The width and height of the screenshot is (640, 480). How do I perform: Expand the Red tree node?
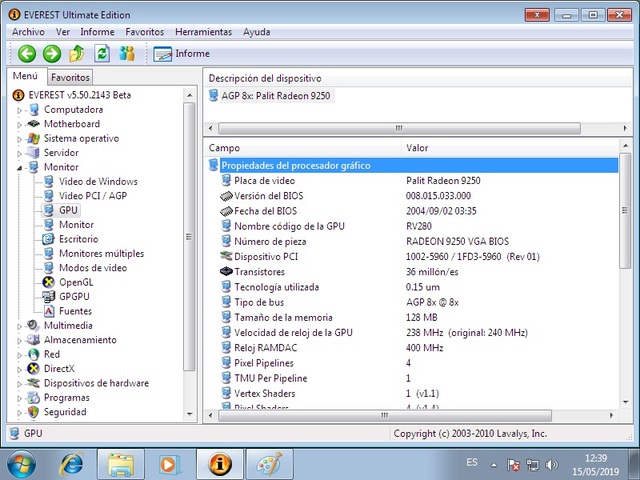click(x=19, y=355)
